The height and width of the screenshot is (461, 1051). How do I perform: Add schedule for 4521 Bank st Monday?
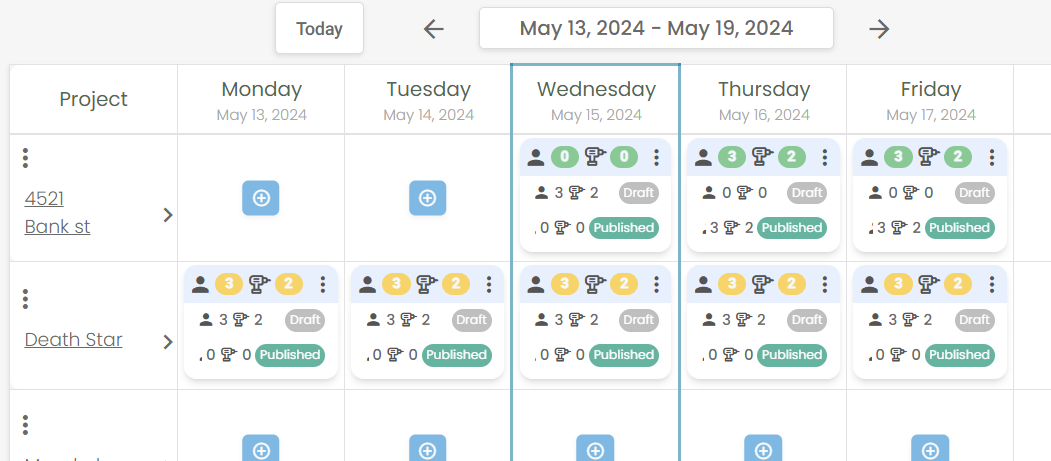[x=261, y=198]
